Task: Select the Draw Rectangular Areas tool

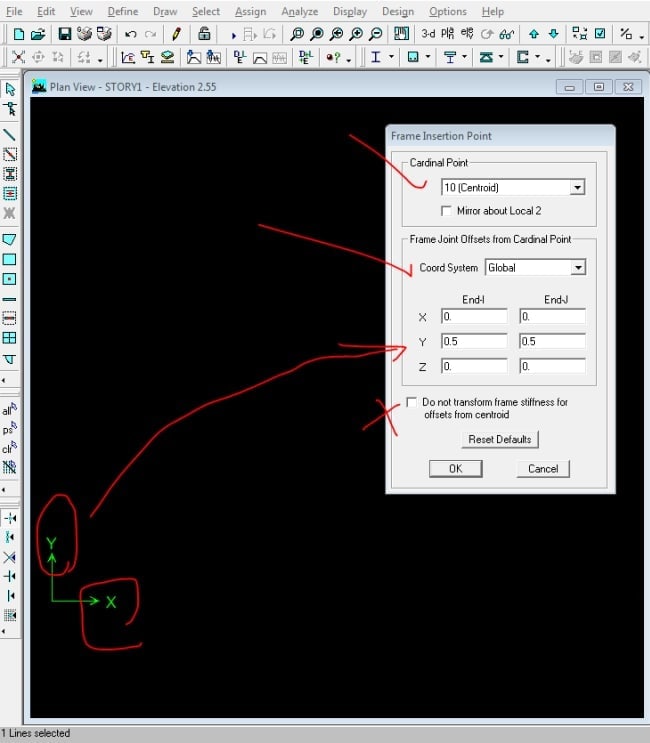Action: [9, 259]
